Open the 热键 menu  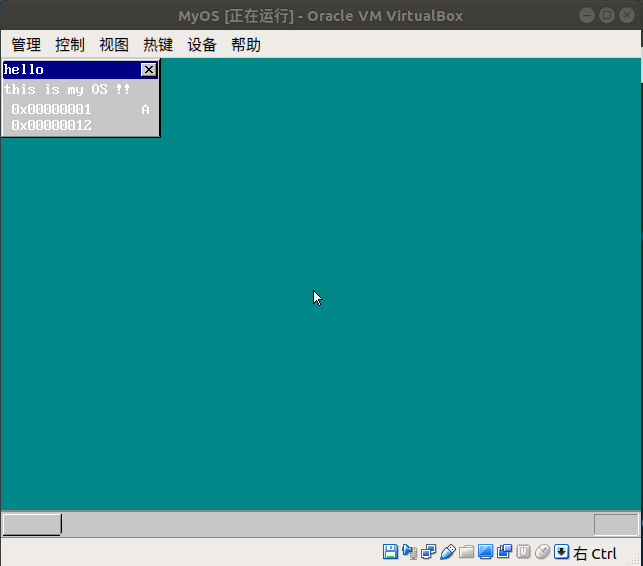point(158,44)
